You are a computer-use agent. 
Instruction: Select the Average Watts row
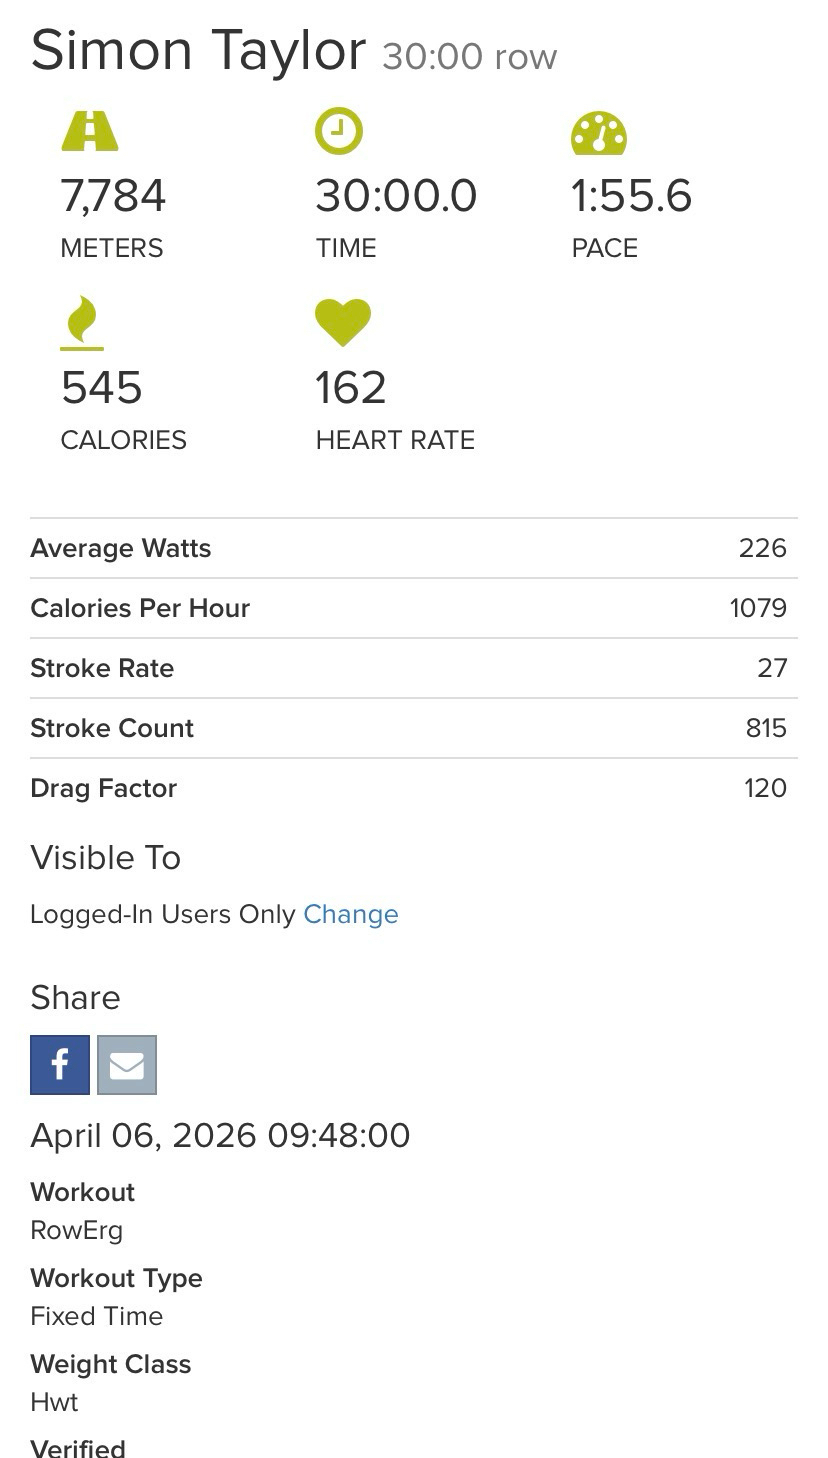pyautogui.click(x=413, y=548)
